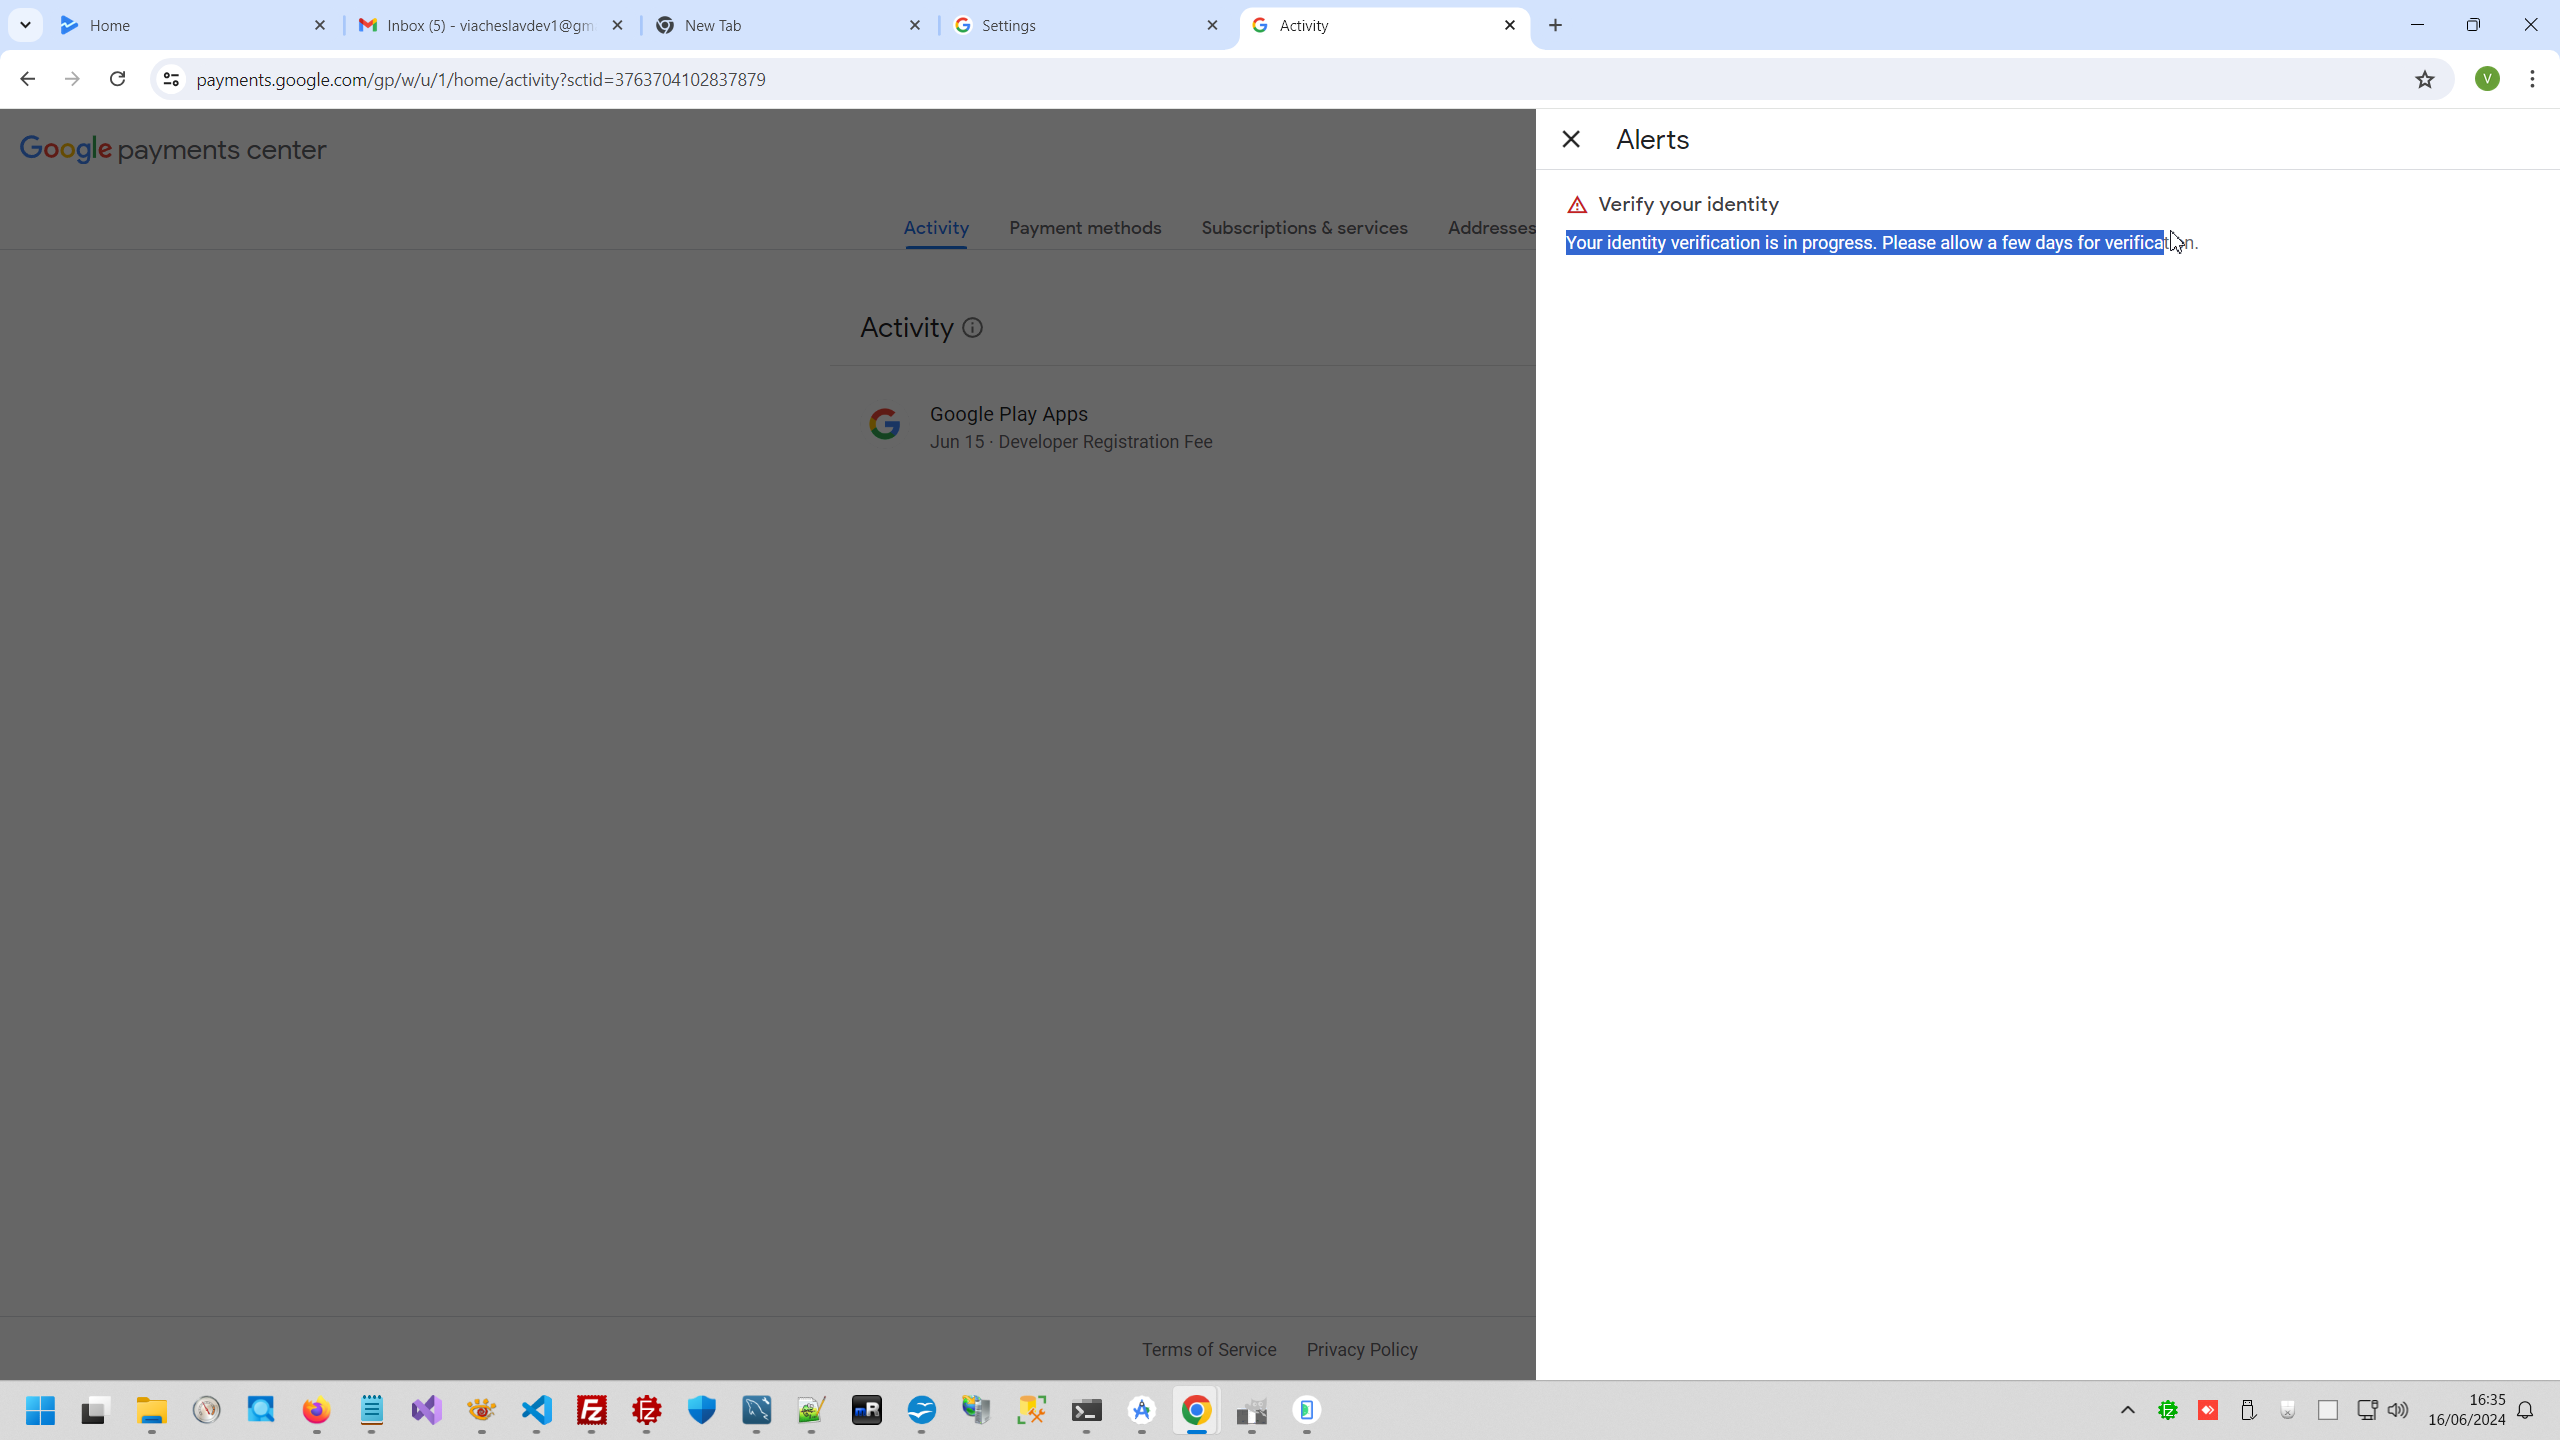Open Chrome three-dot menu

click(x=2532, y=79)
